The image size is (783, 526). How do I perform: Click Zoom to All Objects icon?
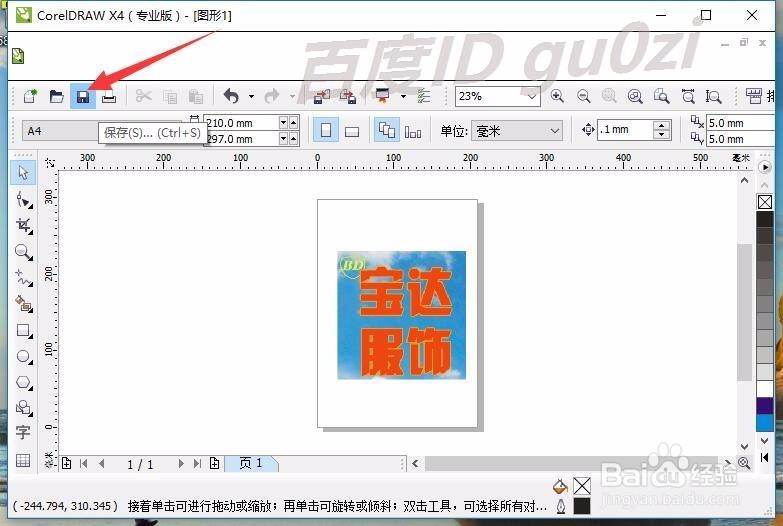coord(635,96)
